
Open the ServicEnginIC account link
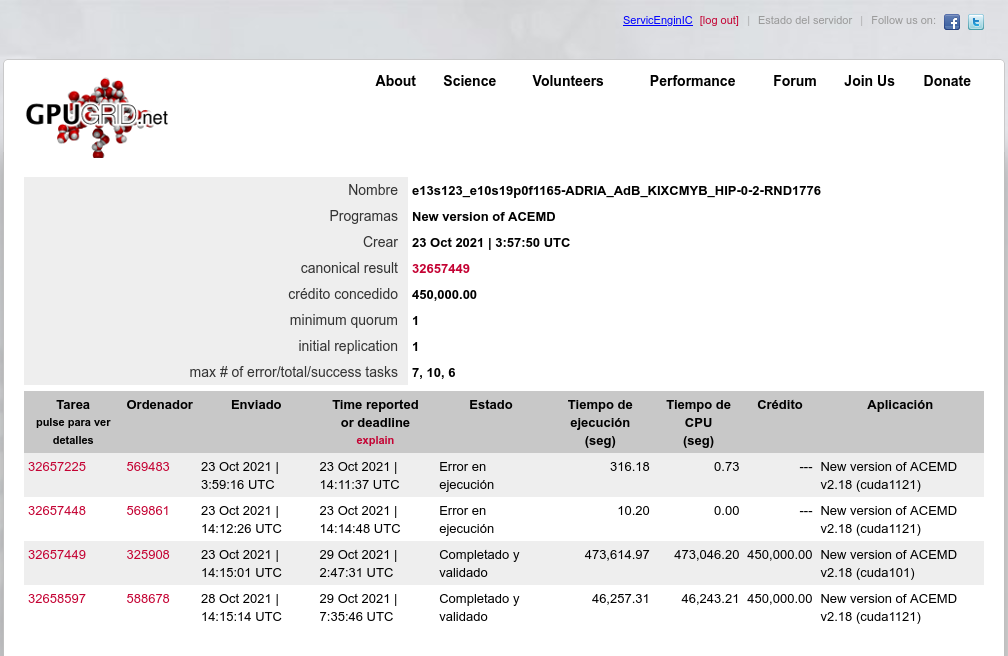point(658,21)
